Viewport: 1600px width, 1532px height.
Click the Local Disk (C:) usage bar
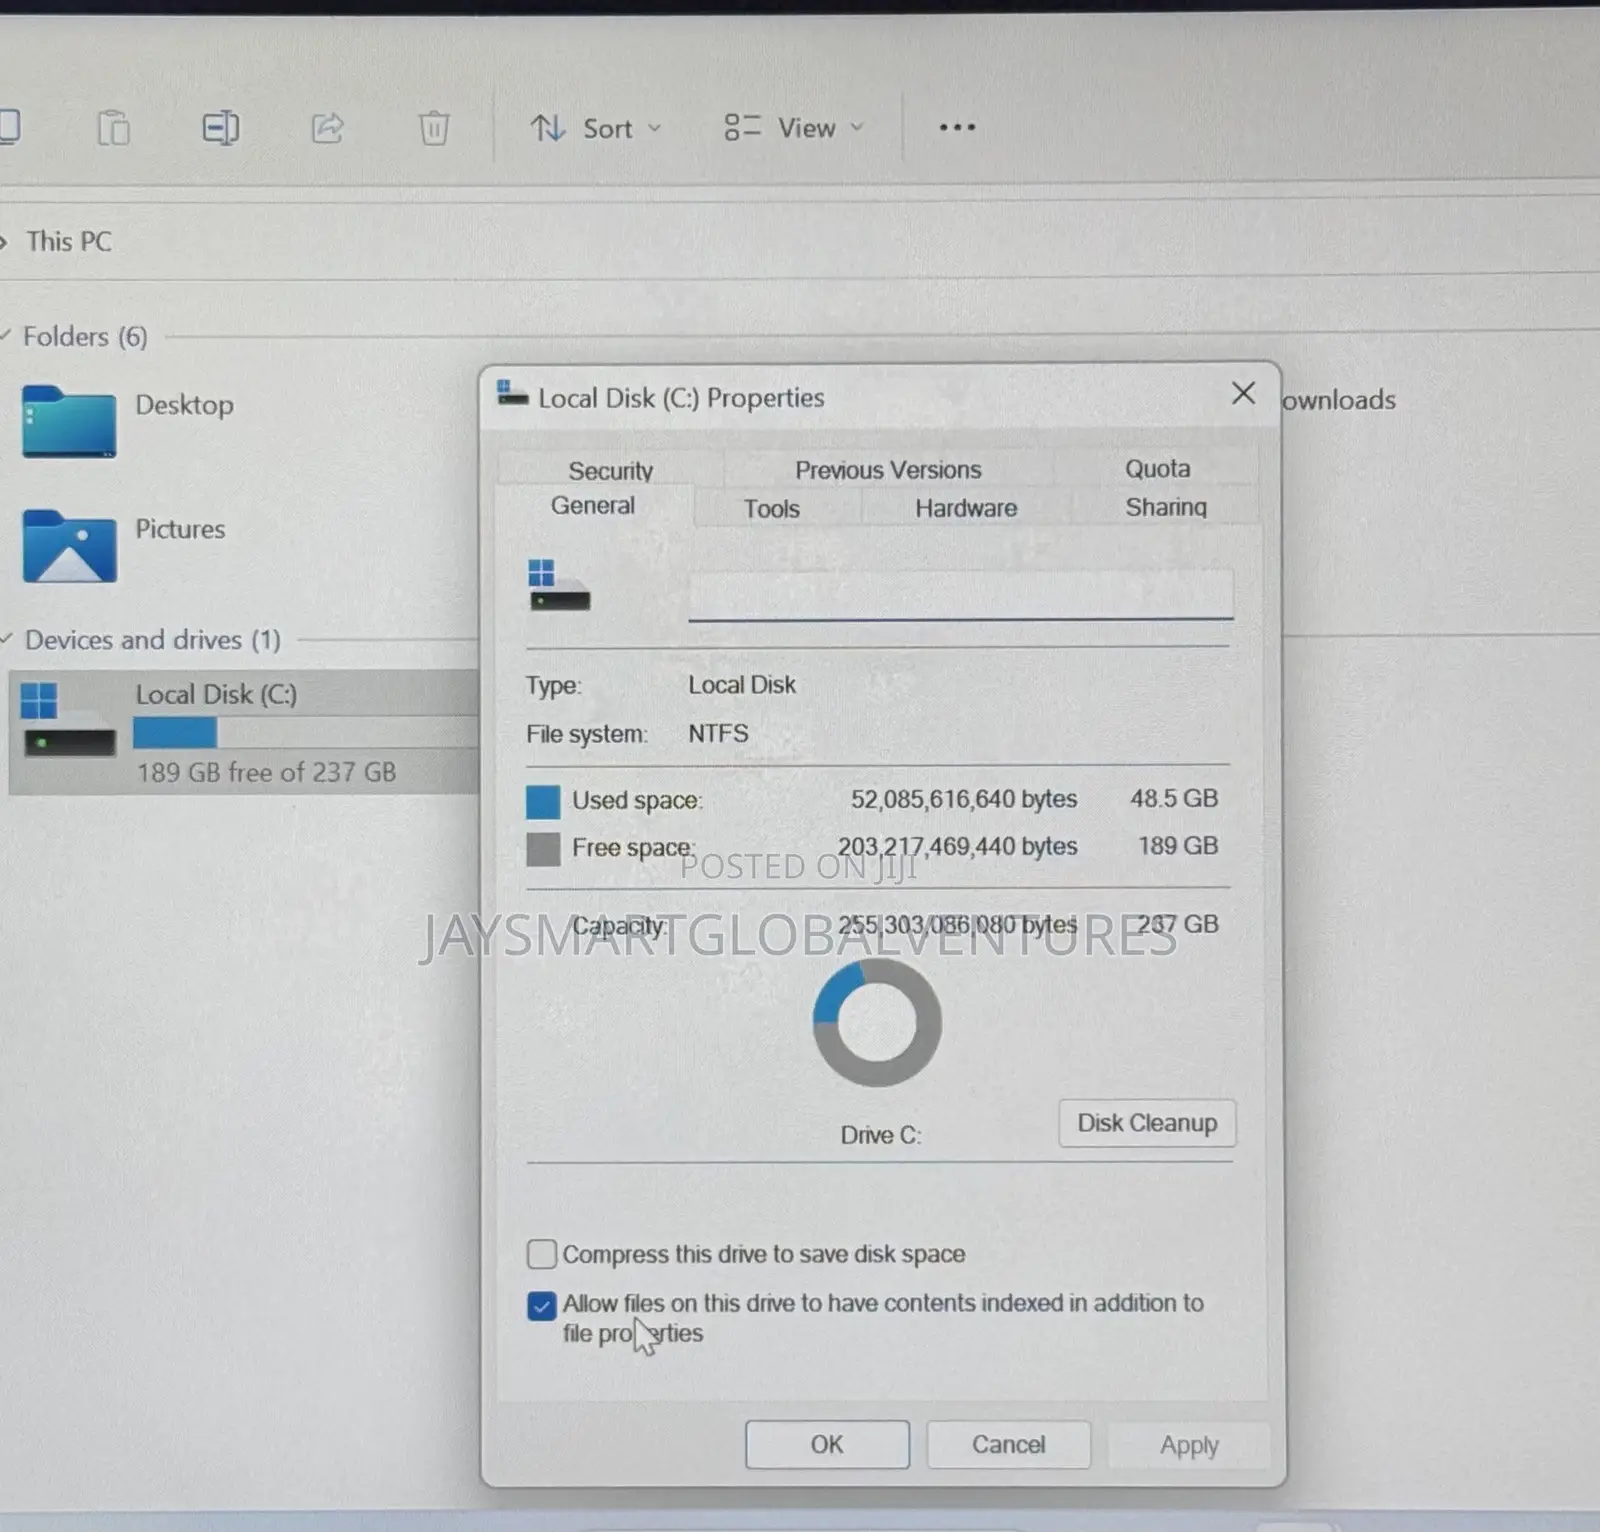pos(305,733)
